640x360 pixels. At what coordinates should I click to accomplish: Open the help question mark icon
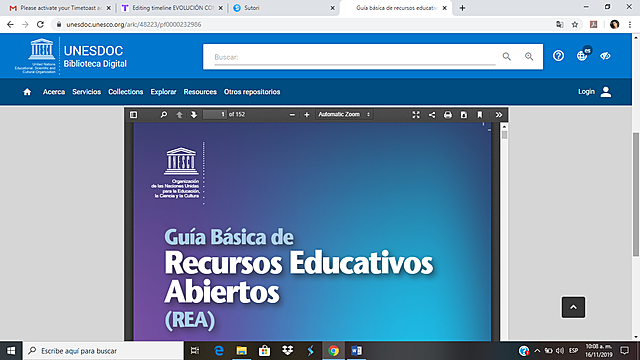click(558, 56)
